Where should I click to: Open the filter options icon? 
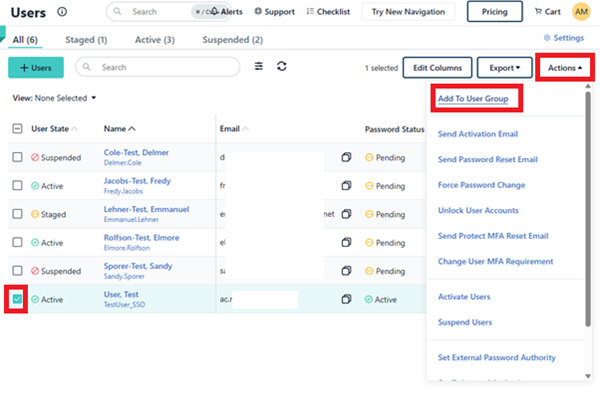[x=259, y=67]
